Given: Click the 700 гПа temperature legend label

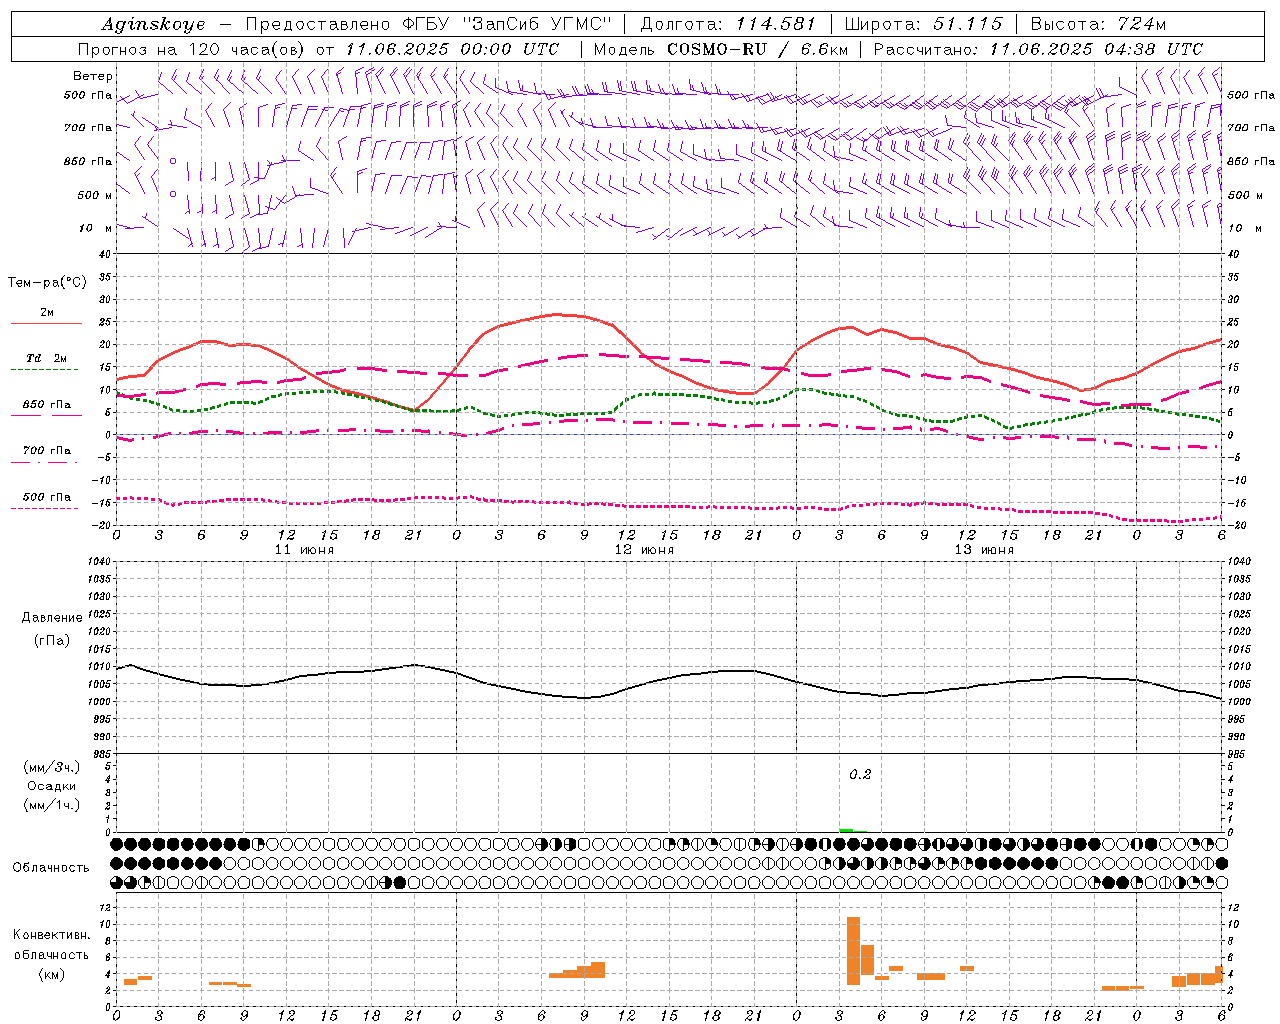Looking at the screenshot, I should tap(47, 450).
